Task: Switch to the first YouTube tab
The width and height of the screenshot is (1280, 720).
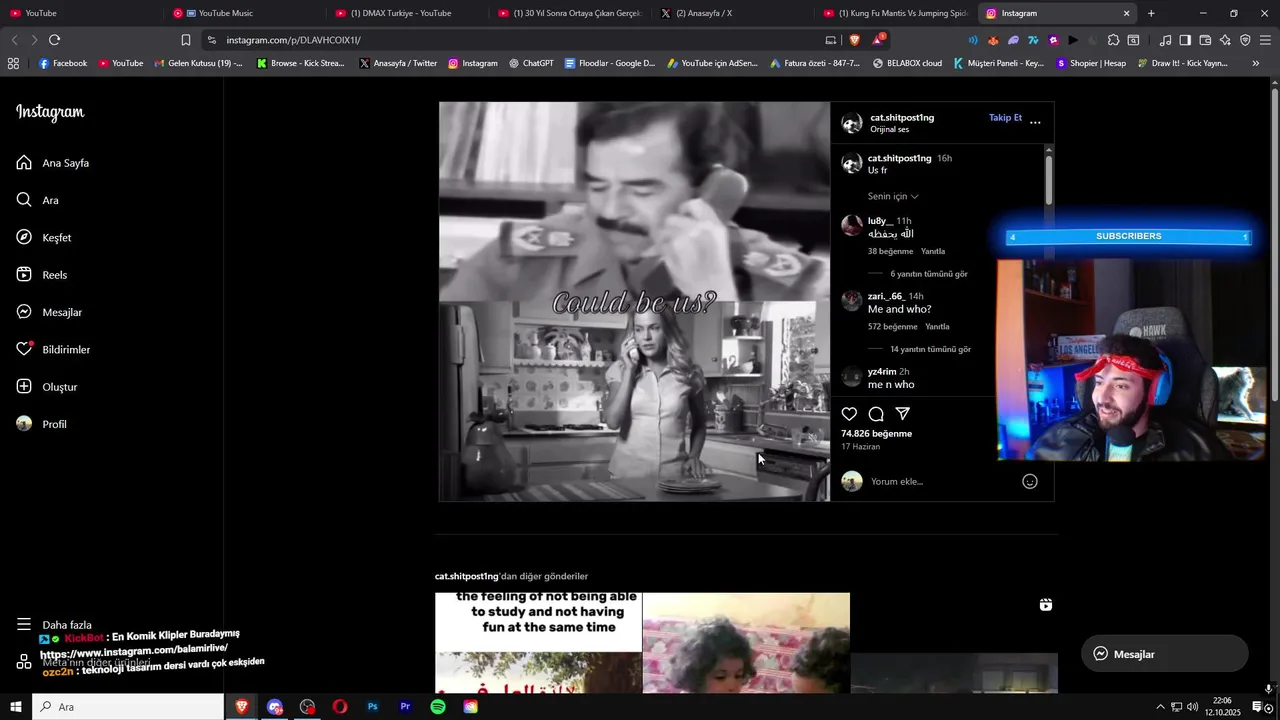Action: point(82,13)
